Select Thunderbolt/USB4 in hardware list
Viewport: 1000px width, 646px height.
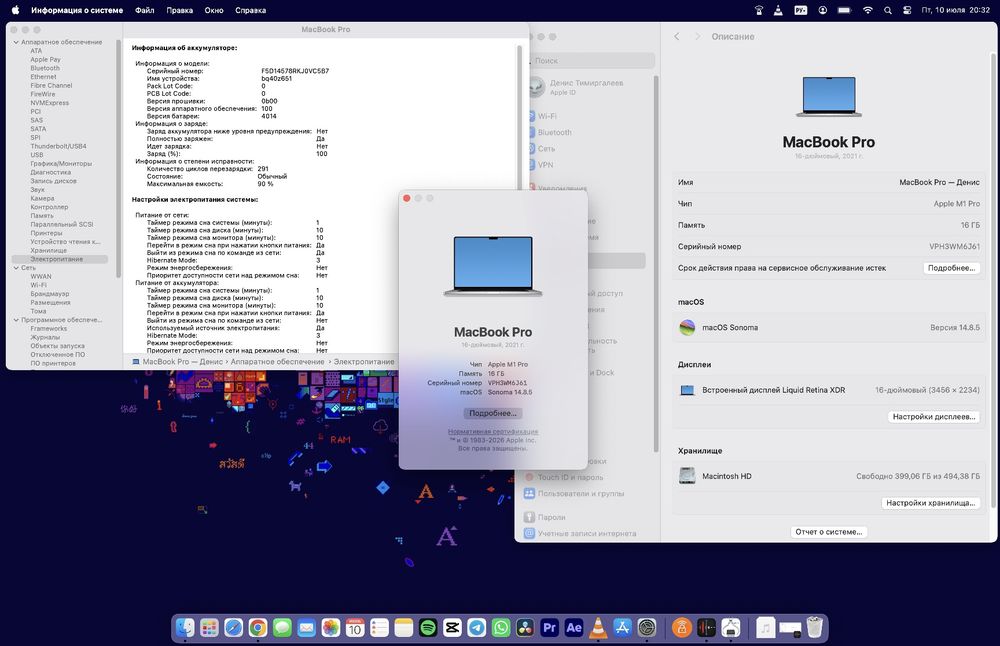(x=58, y=146)
